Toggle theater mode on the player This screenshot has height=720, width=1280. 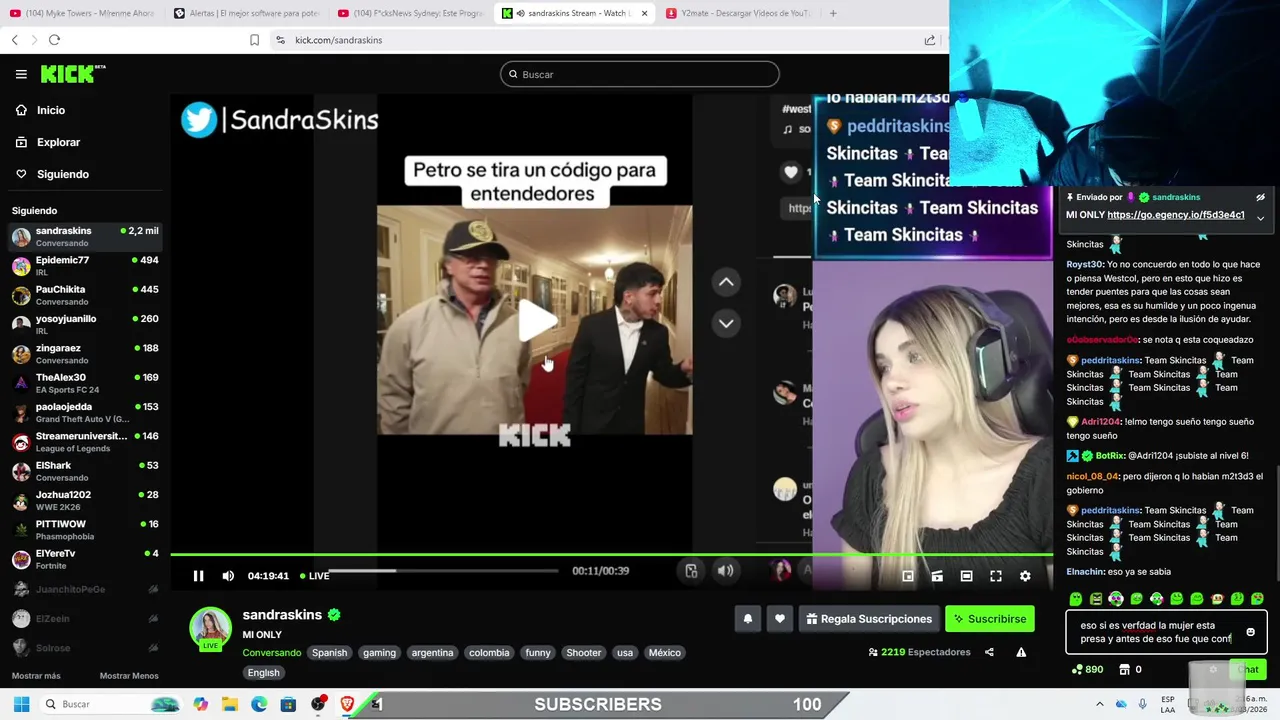click(966, 576)
